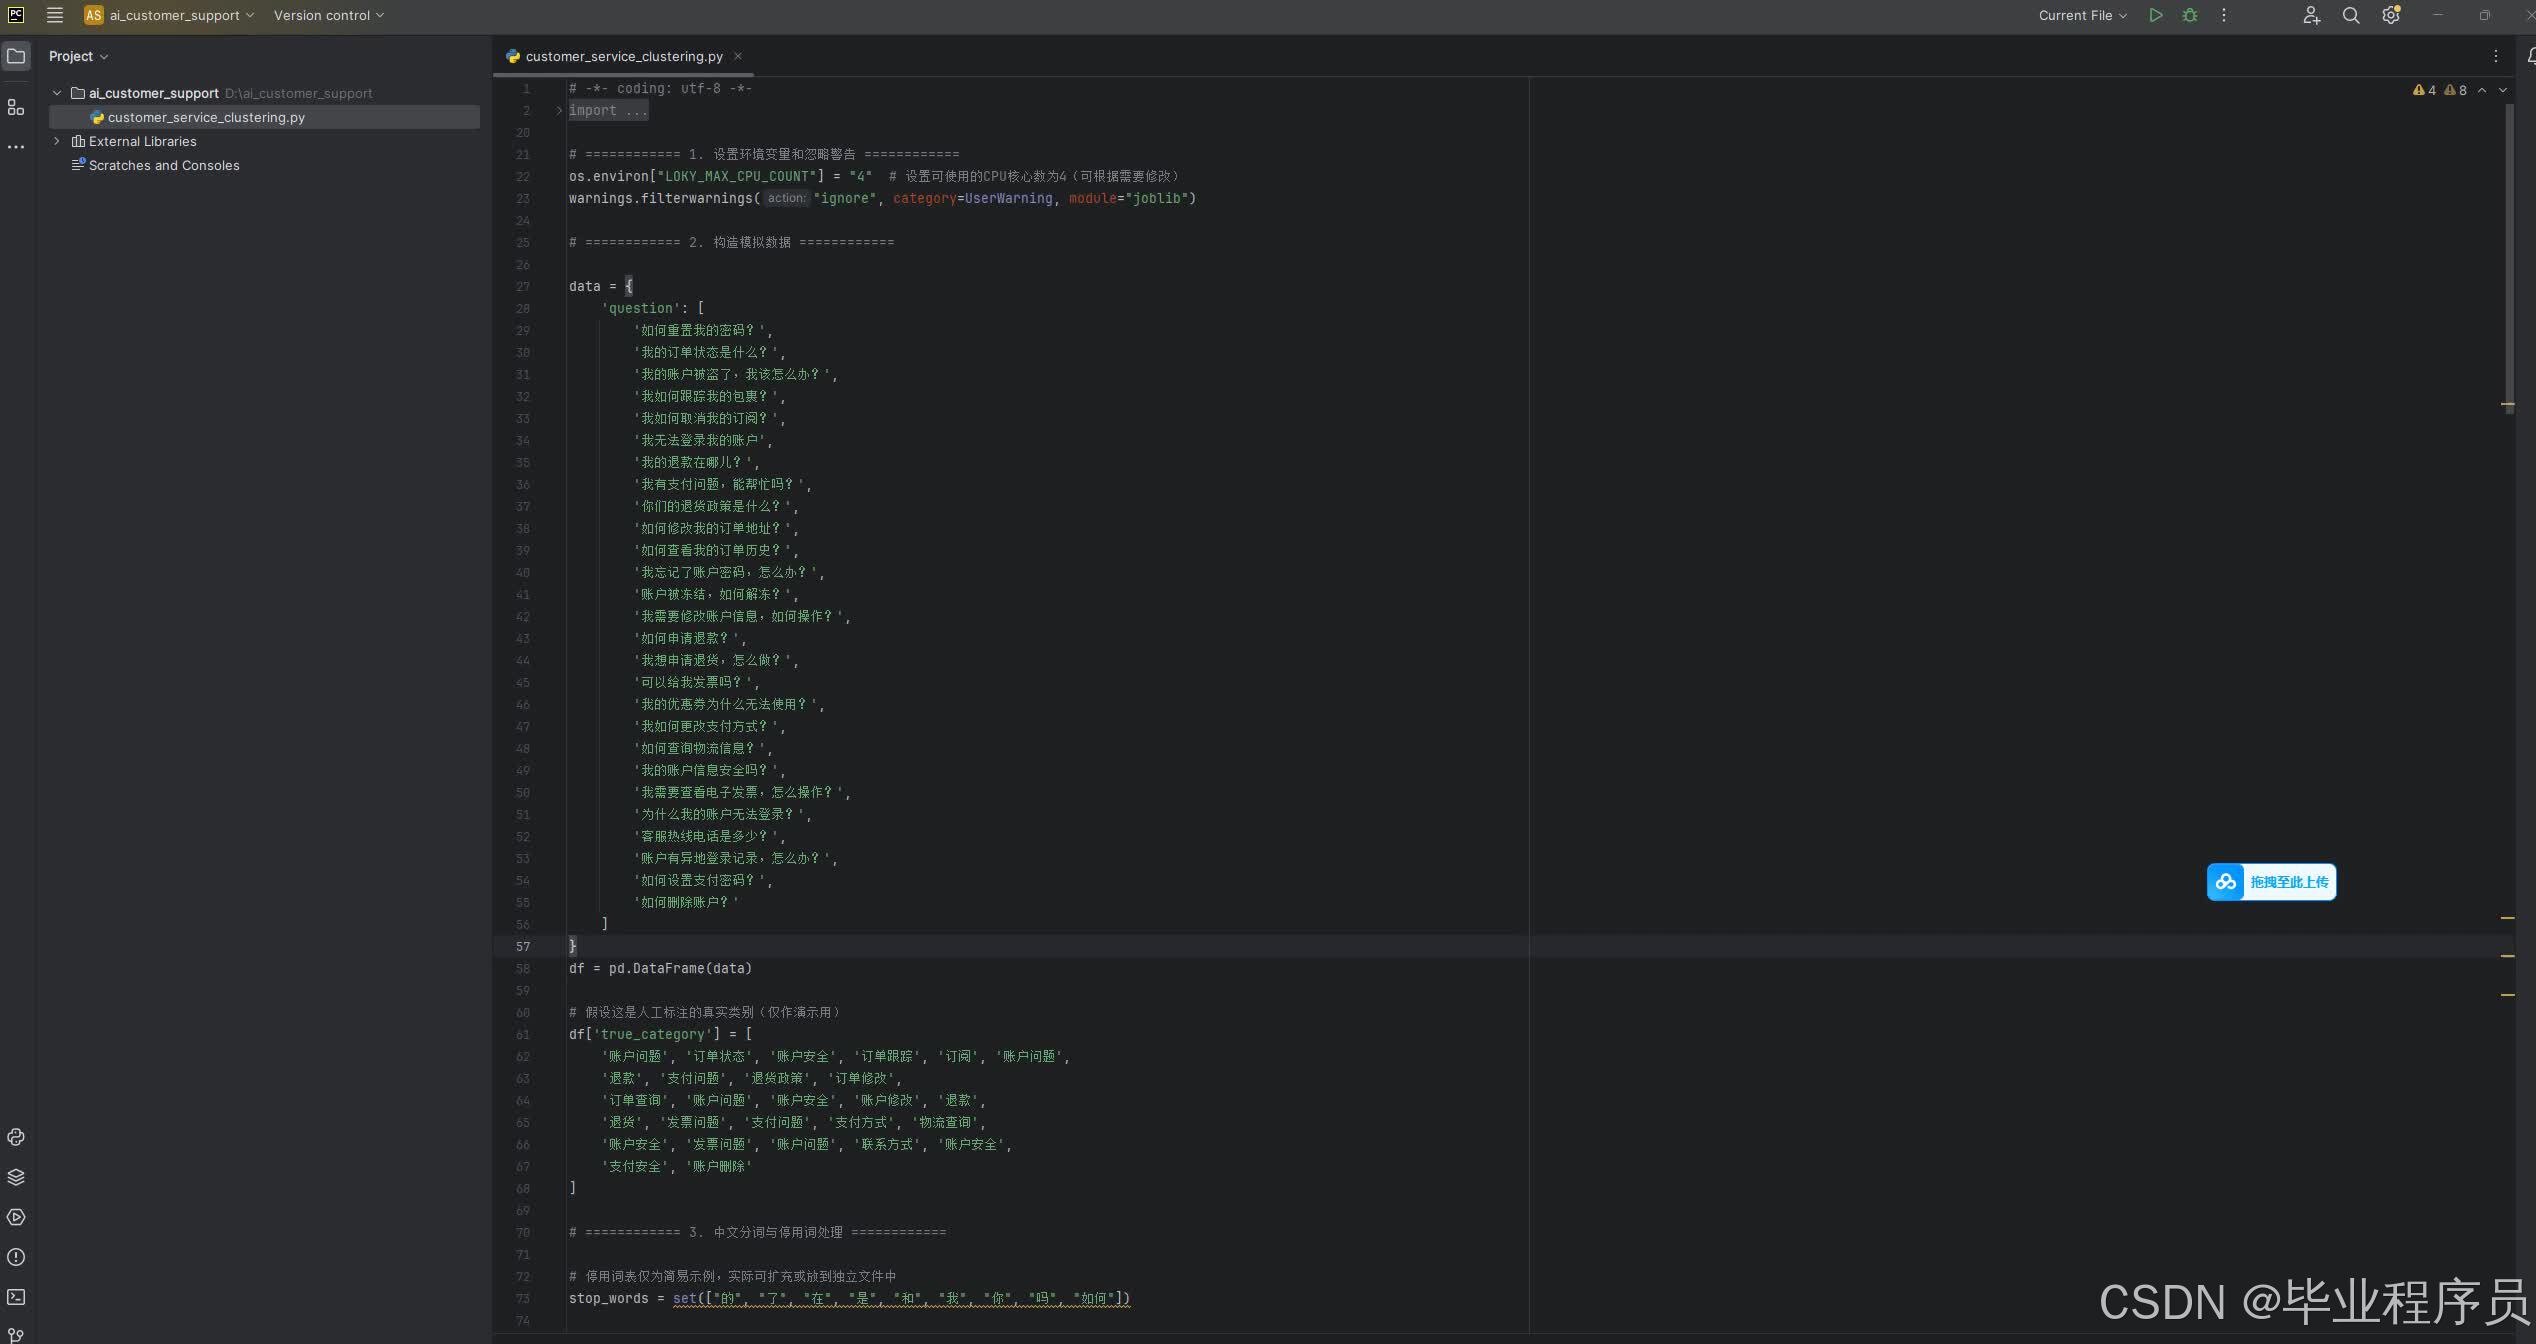This screenshot has width=2536, height=1344.
Task: Debug the current file
Action: pyautogui.click(x=2190, y=15)
